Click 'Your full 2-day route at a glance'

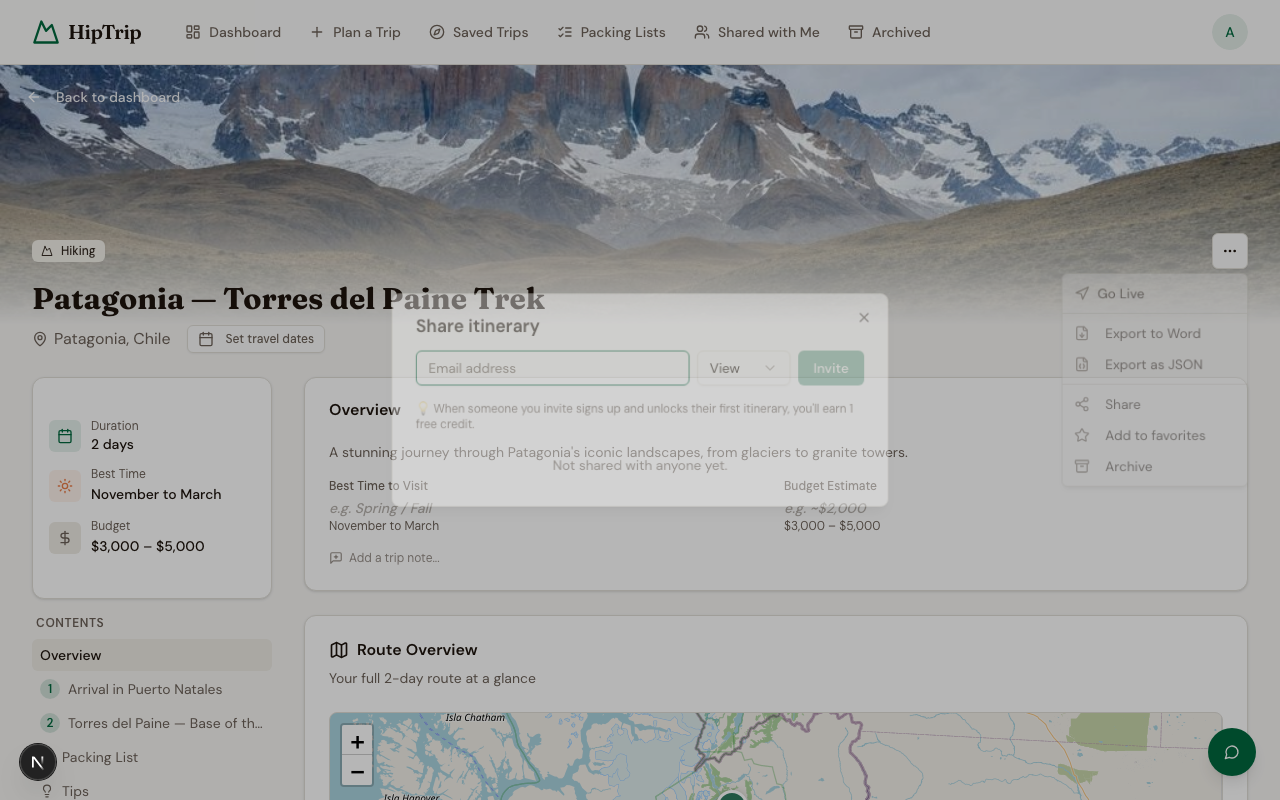(x=432, y=678)
